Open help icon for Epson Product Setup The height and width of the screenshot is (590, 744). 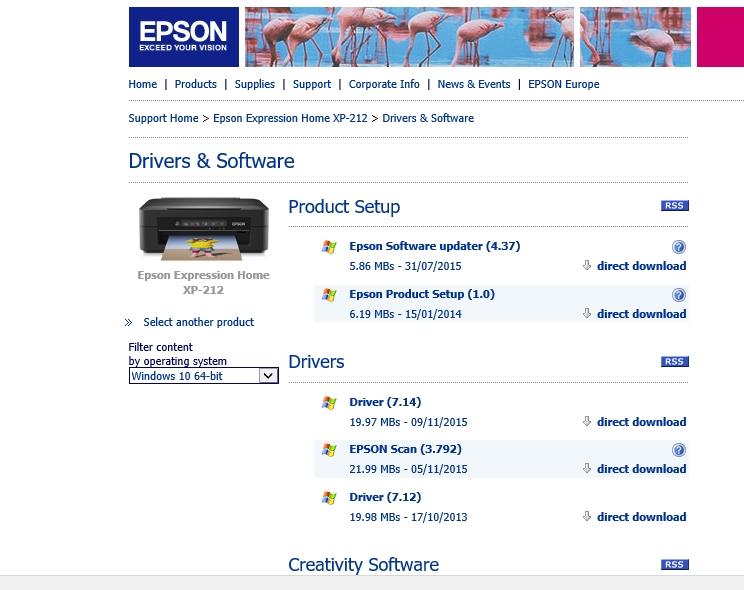pos(679,295)
